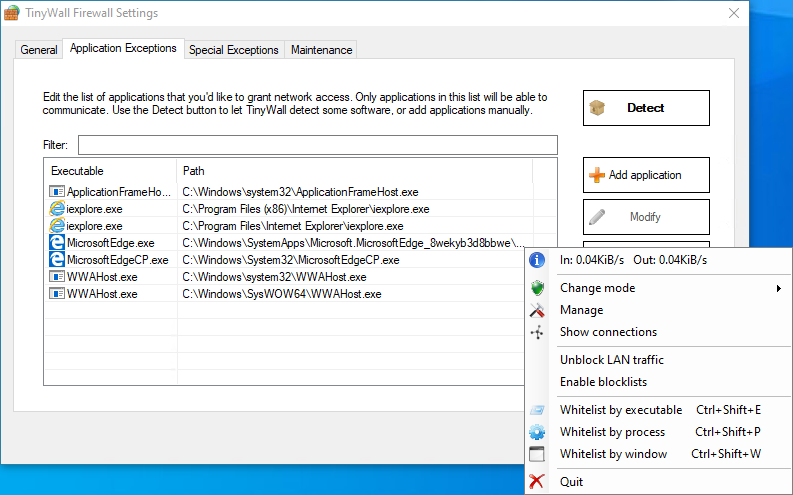Switch to the General tab
The width and height of the screenshot is (793, 495).
pos(38,50)
